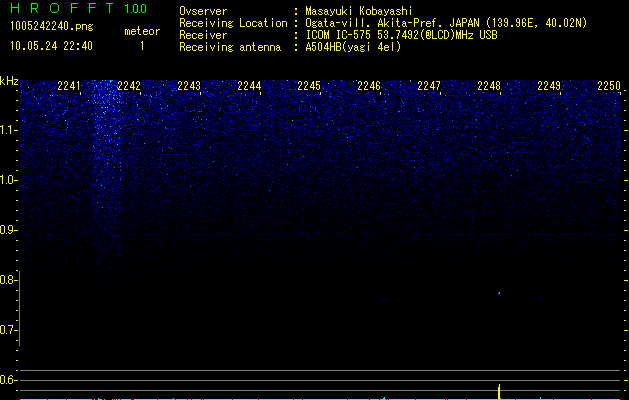Click time marker 2241

[69, 86]
